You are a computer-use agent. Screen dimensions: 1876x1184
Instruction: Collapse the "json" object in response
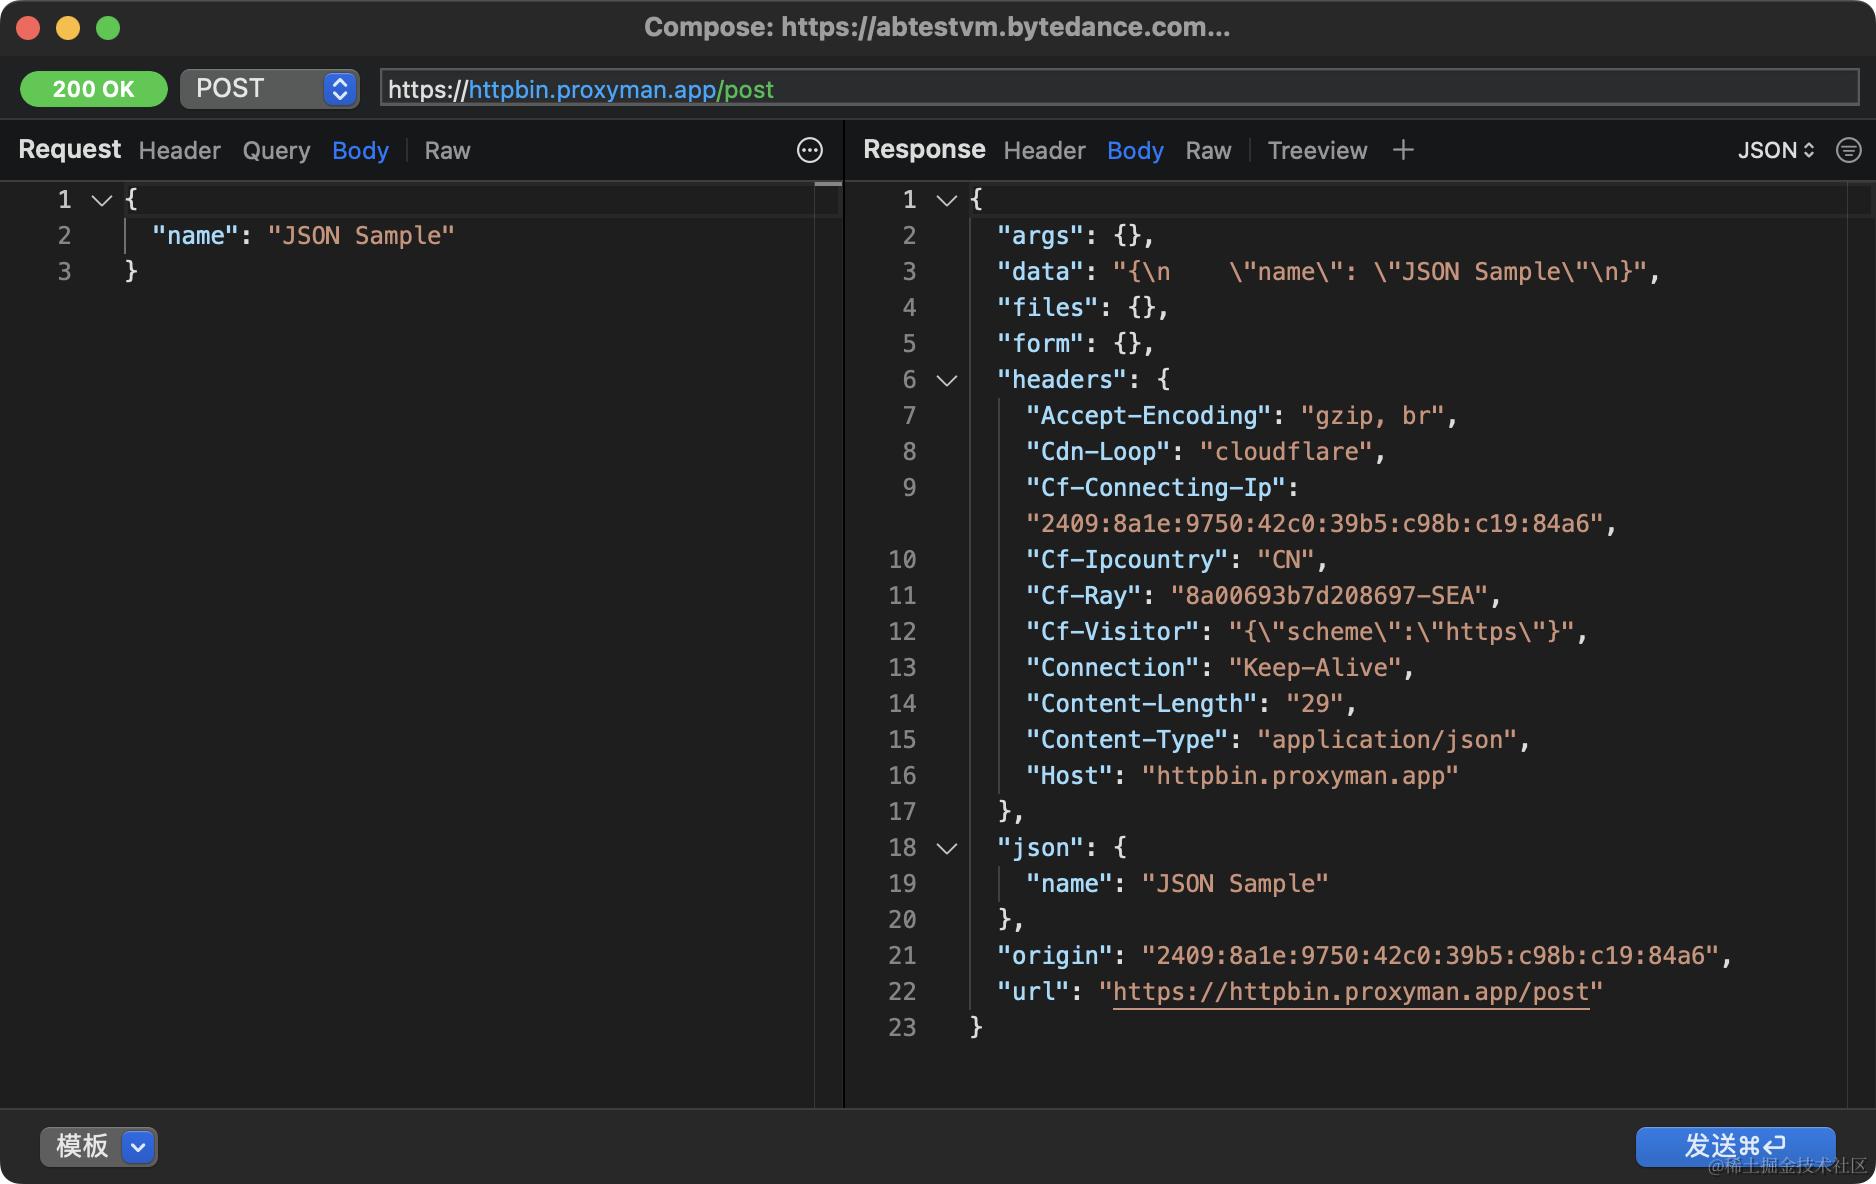(x=946, y=848)
